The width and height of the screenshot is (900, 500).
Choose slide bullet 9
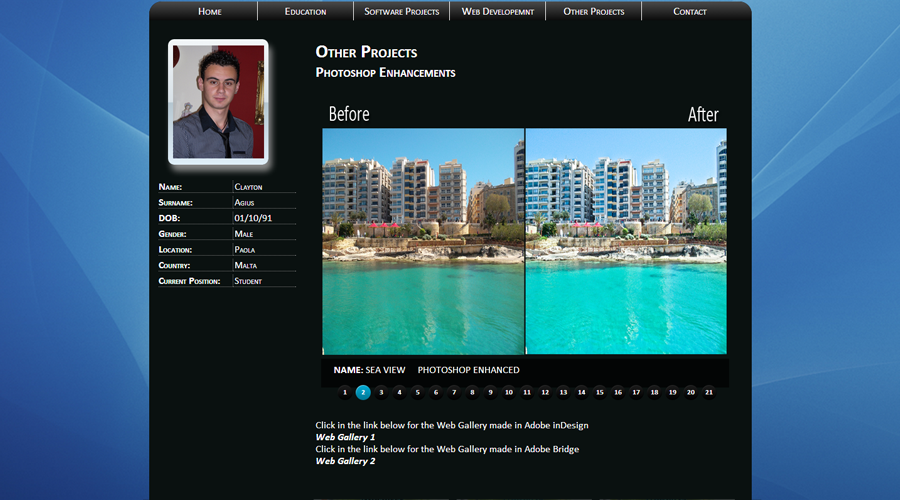490,393
